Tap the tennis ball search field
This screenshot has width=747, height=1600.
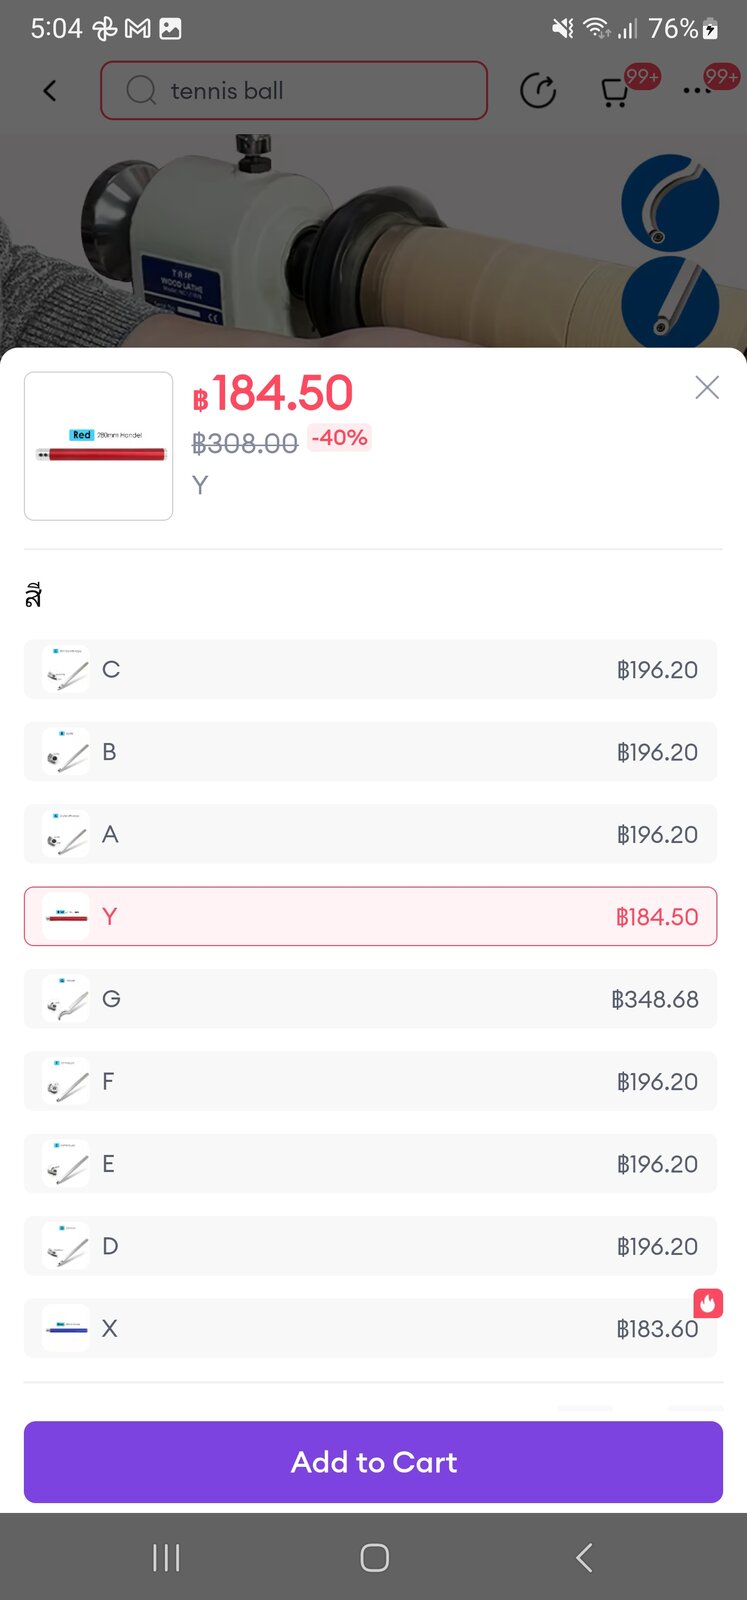[310, 91]
